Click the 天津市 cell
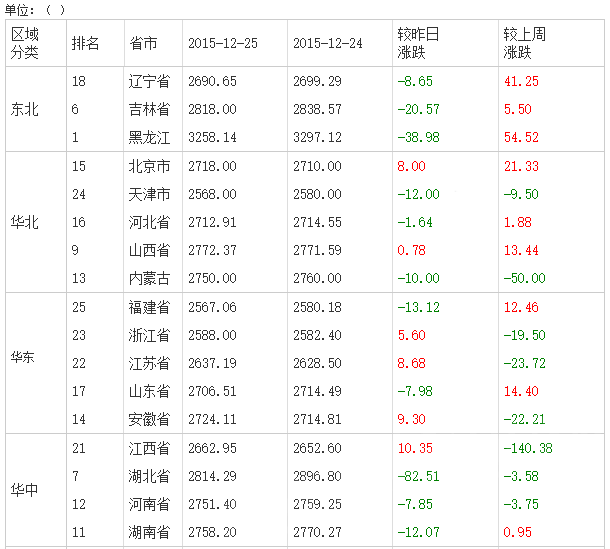This screenshot has width=610, height=549. (149, 194)
